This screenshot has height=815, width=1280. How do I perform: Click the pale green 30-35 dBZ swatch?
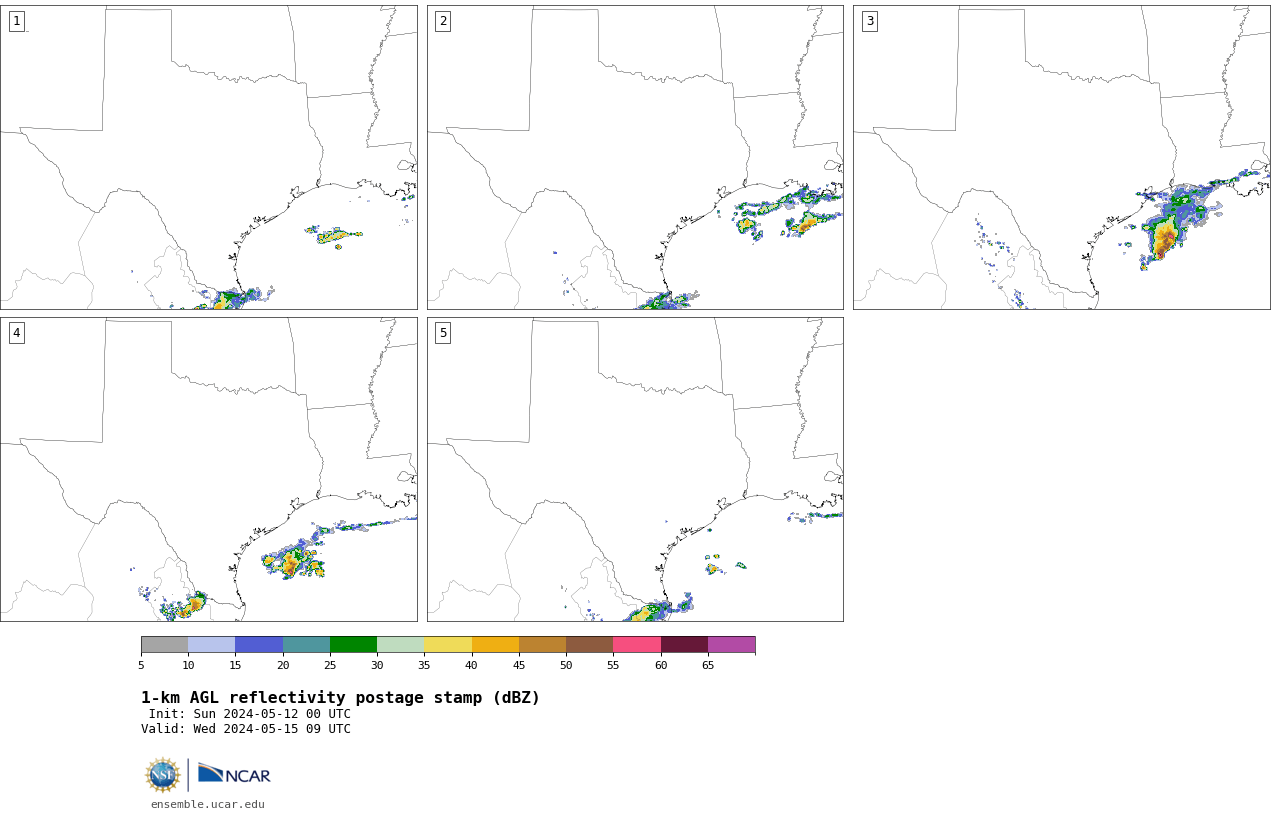click(400, 644)
